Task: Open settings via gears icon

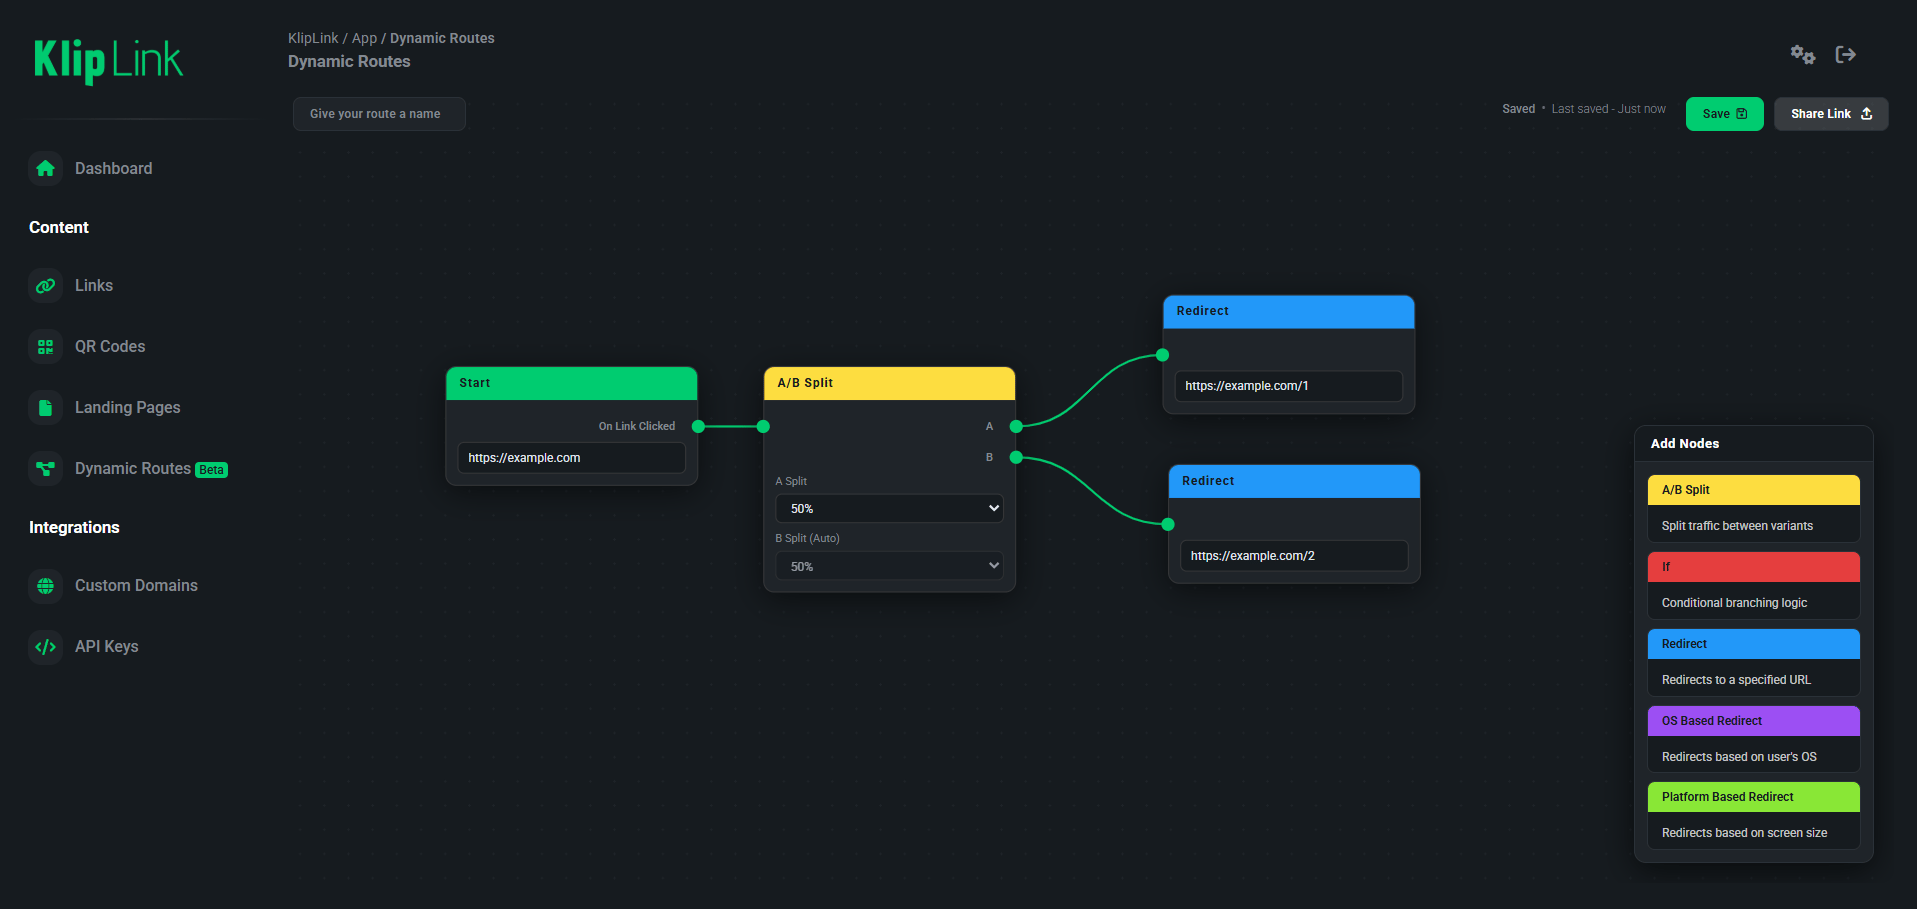Action: [x=1802, y=55]
